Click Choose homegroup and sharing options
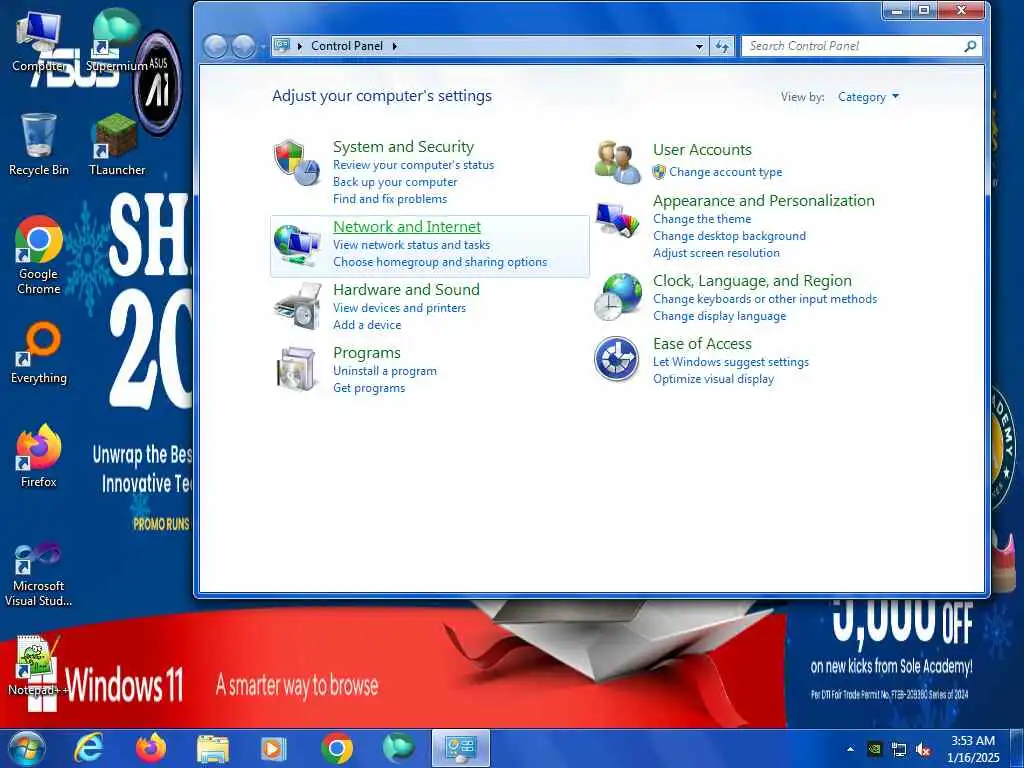The width and height of the screenshot is (1024, 768). pos(440,262)
